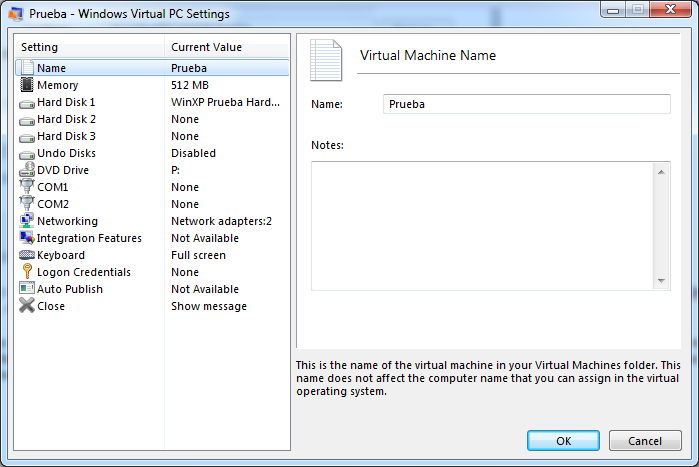Click the 'Disabled' Undo Disks value
Screen dimensions: 699x467
193,153
